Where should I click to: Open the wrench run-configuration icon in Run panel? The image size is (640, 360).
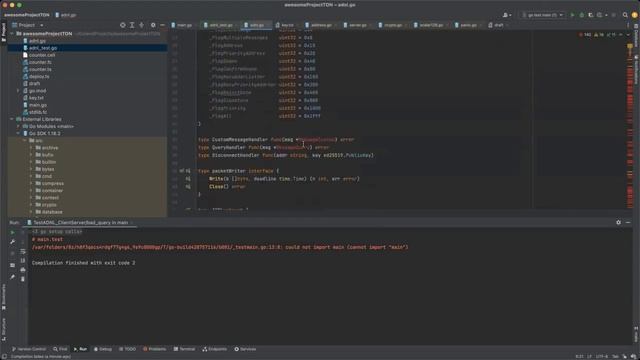(x=13, y=242)
